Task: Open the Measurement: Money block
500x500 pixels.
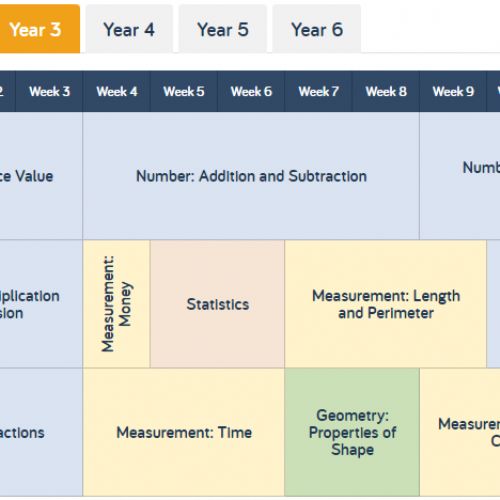Action: click(x=117, y=304)
